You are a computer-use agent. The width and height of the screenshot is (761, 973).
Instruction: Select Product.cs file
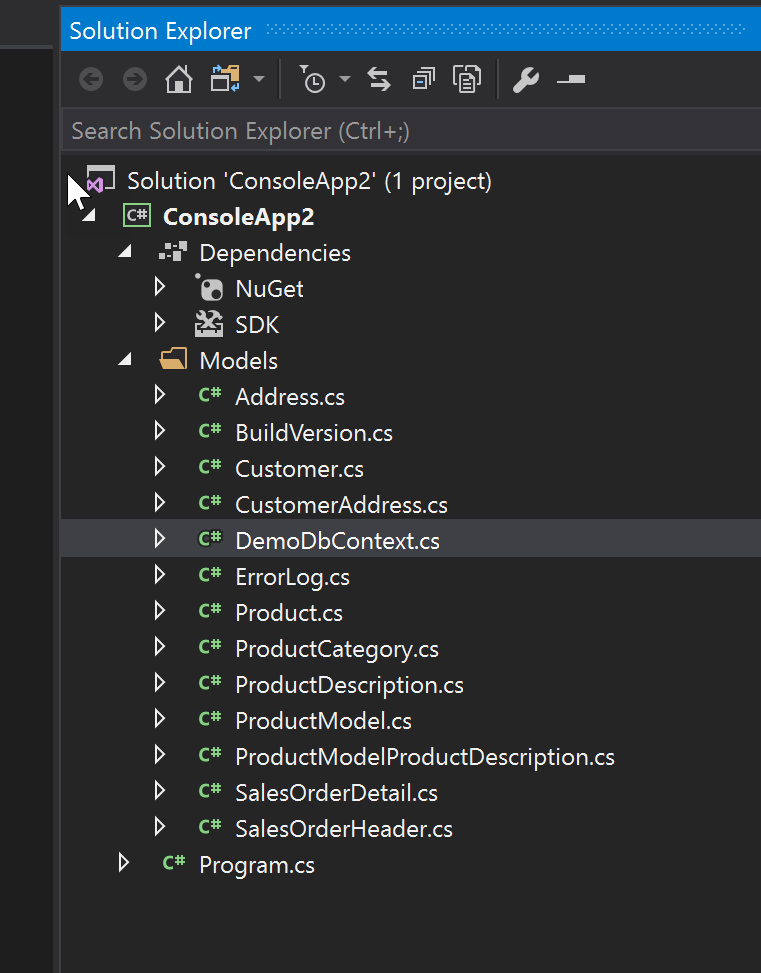[x=289, y=613]
